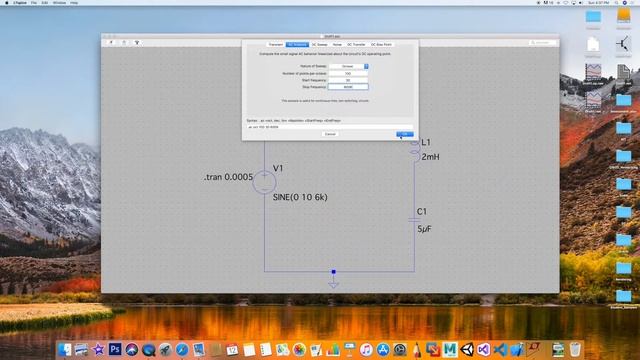Open the Edit menu in menu bar
The image size is (640, 360).
pos(44,2)
